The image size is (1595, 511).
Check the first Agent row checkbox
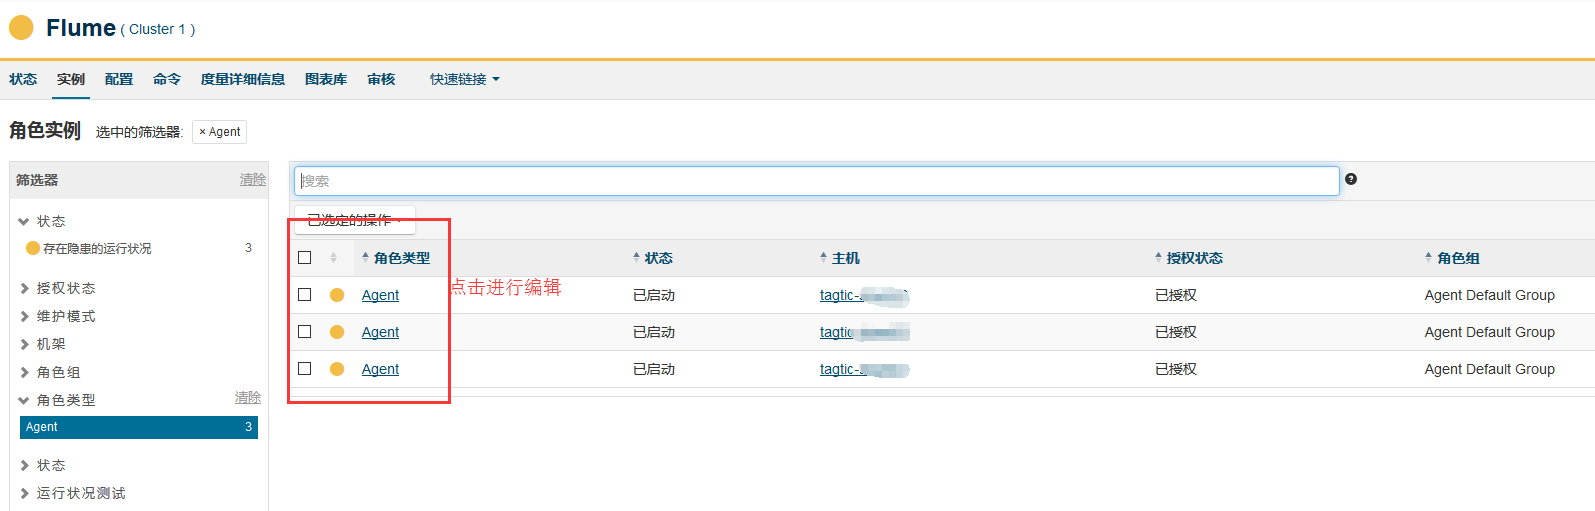click(305, 295)
